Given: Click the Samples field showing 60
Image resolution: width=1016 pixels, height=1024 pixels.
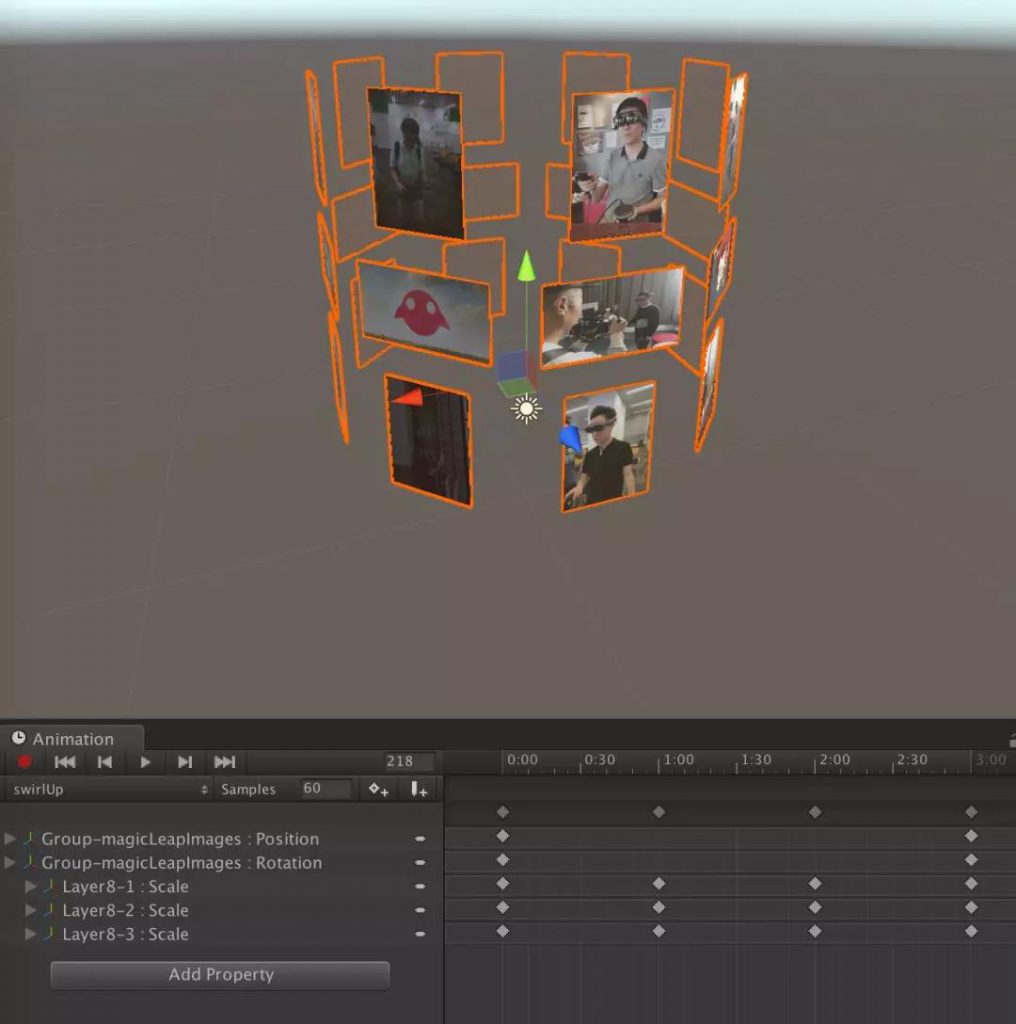Looking at the screenshot, I should (x=326, y=788).
